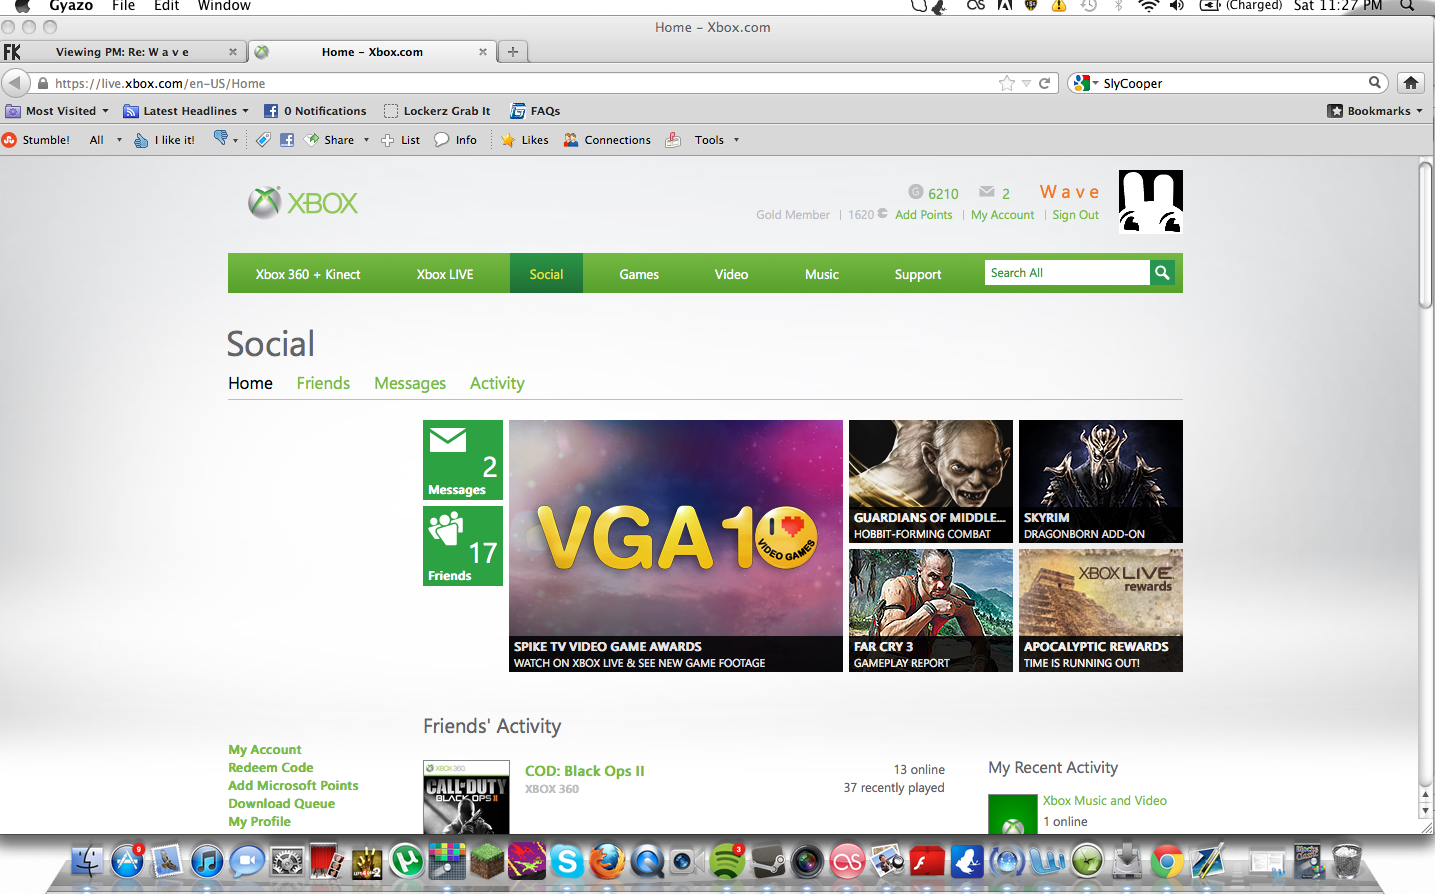Open the Messages sub-tab under Social
The image size is (1435, 894).
coord(410,383)
